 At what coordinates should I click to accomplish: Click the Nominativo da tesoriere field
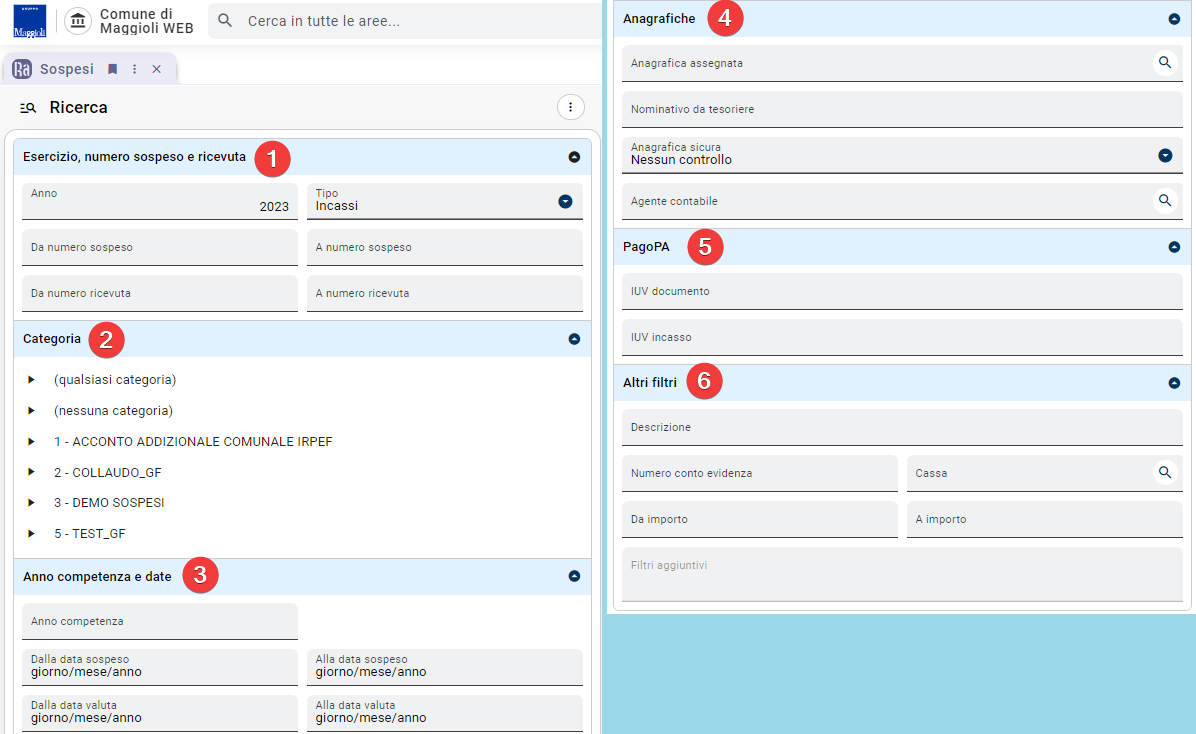point(902,109)
